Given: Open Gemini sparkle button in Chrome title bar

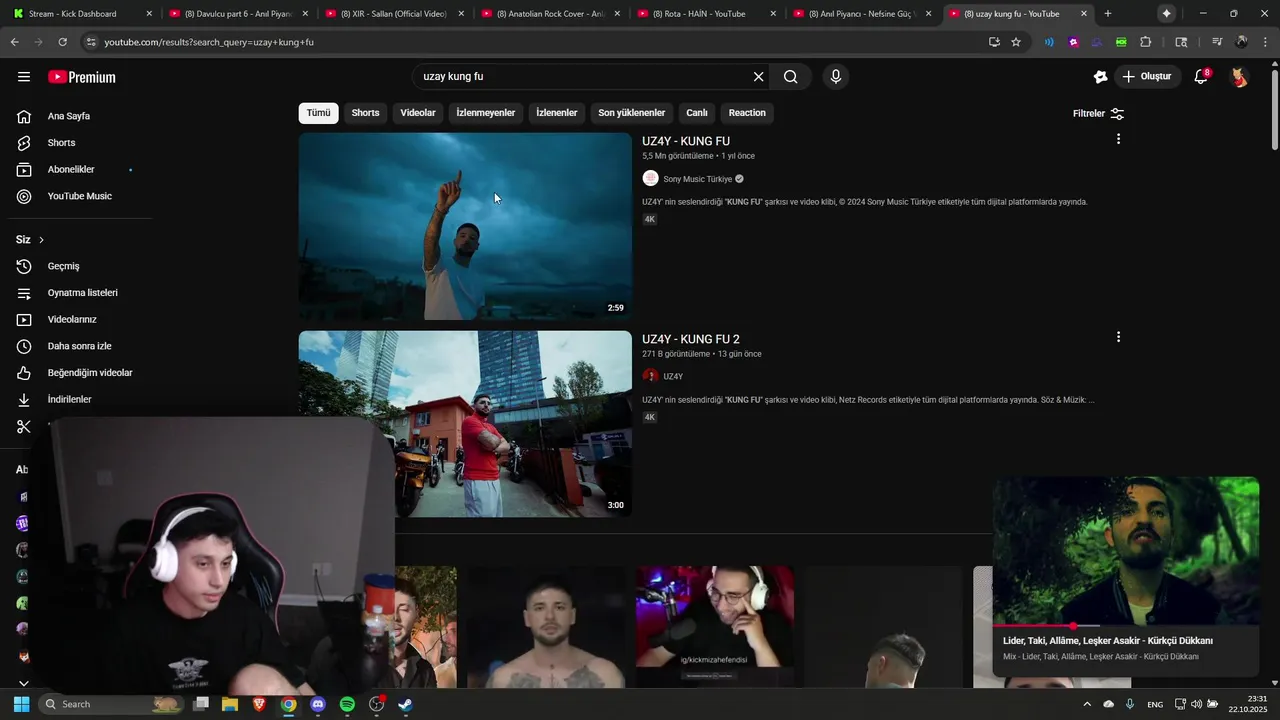Looking at the screenshot, I should click(x=1166, y=13).
